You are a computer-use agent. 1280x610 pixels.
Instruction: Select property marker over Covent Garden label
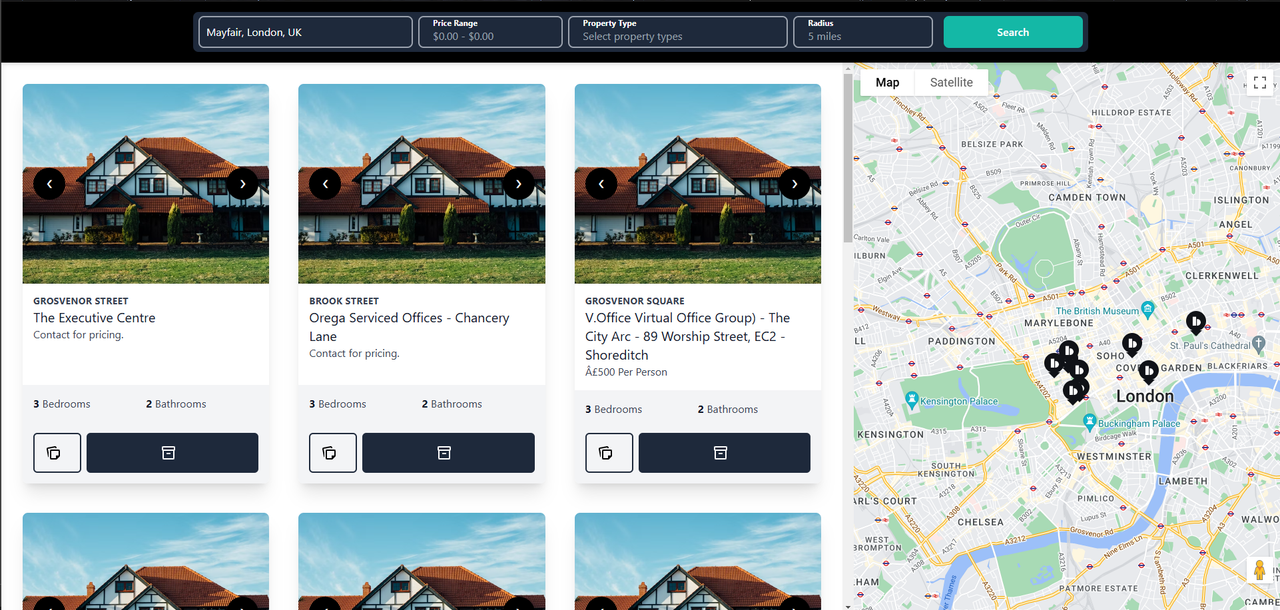[x=1149, y=372]
